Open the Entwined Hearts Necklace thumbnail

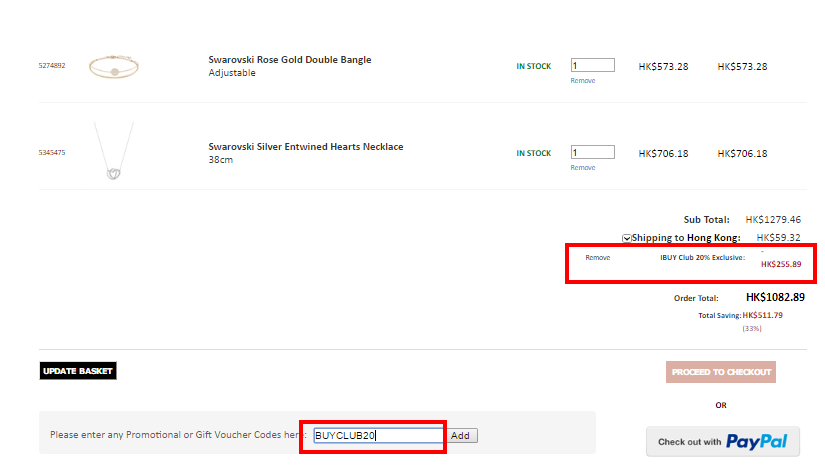[x=114, y=151]
